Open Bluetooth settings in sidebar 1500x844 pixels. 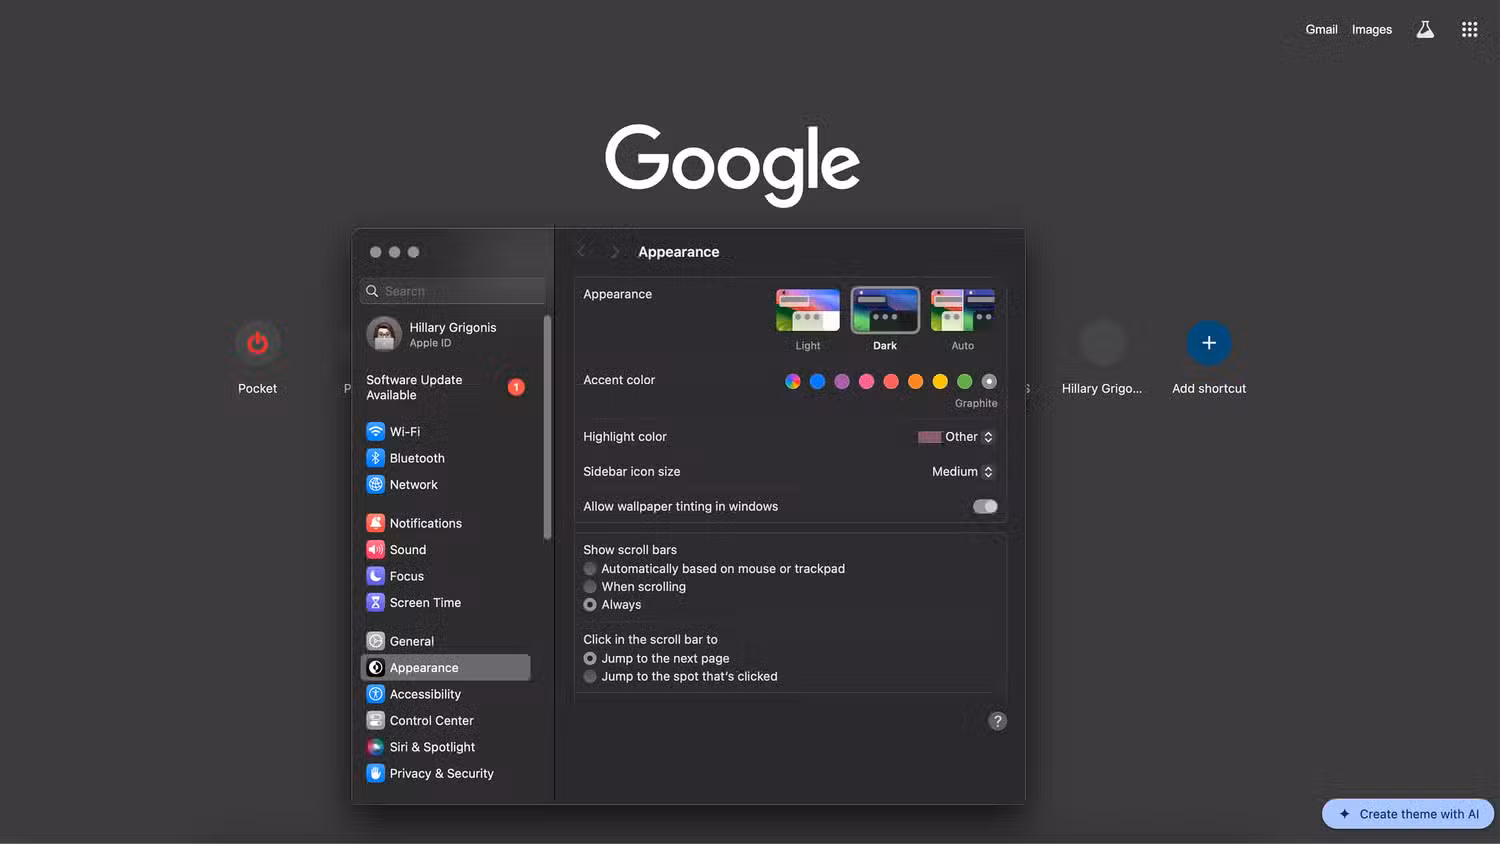coord(416,458)
